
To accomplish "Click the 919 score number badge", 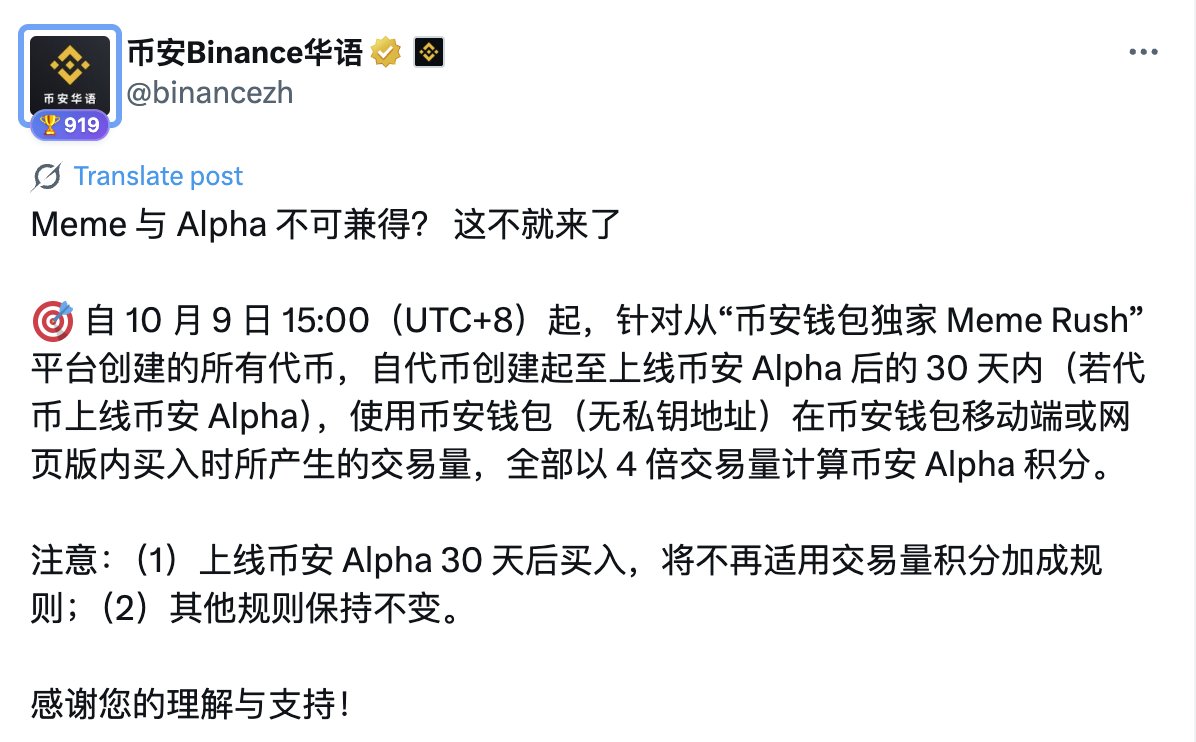I will tap(81, 125).
